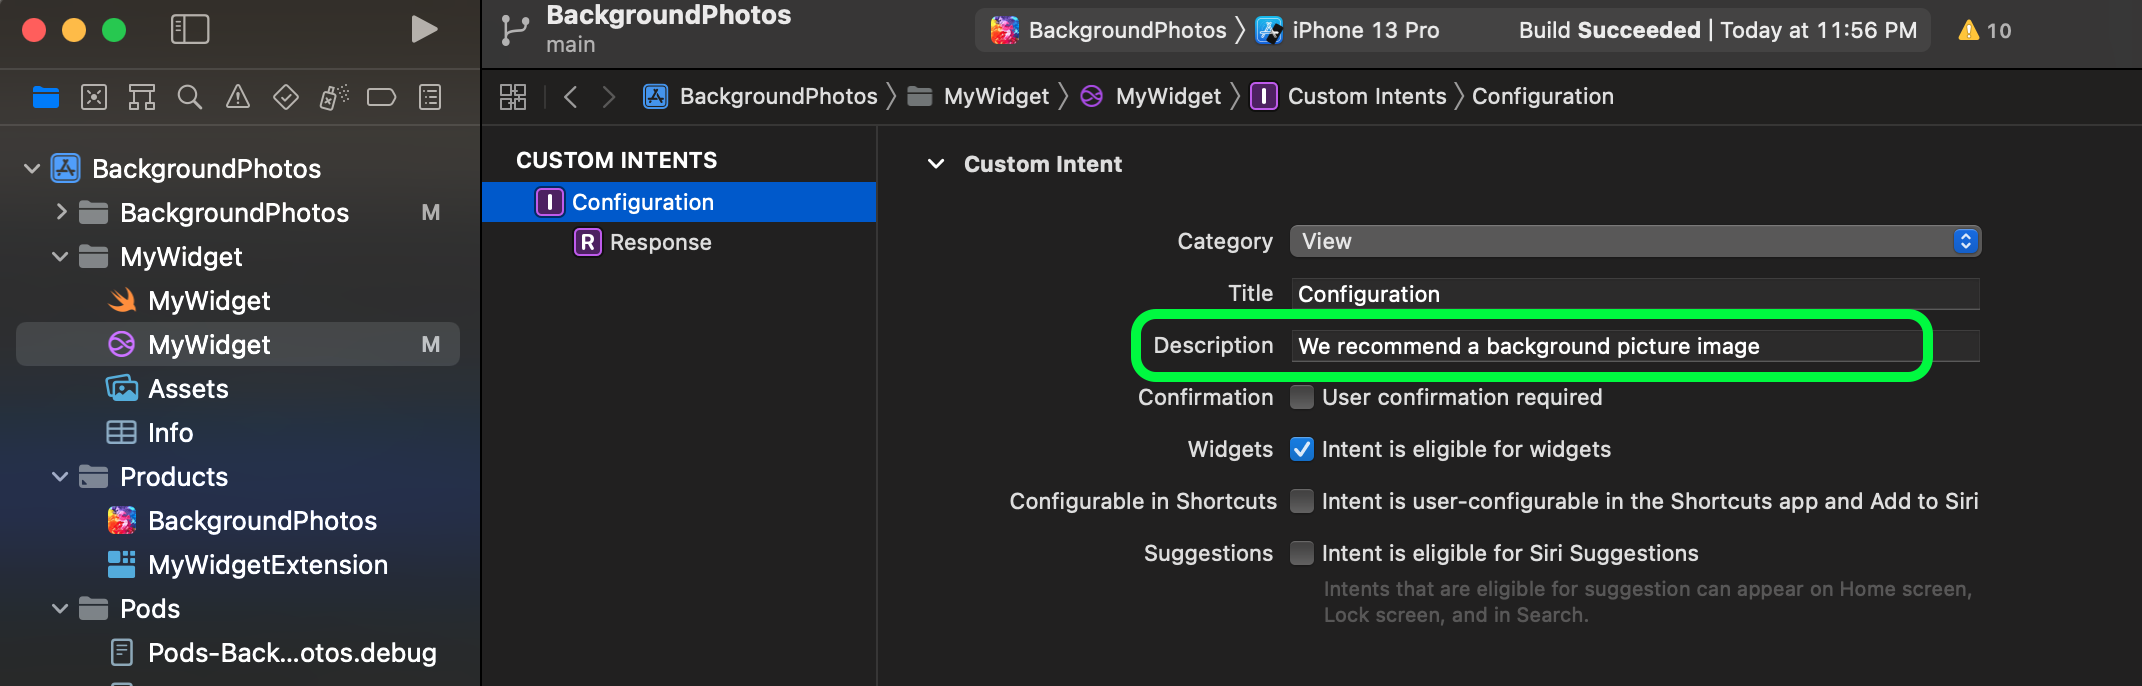This screenshot has width=2142, height=686.
Task: Open the Find navigator magnifier icon
Action: (x=189, y=97)
